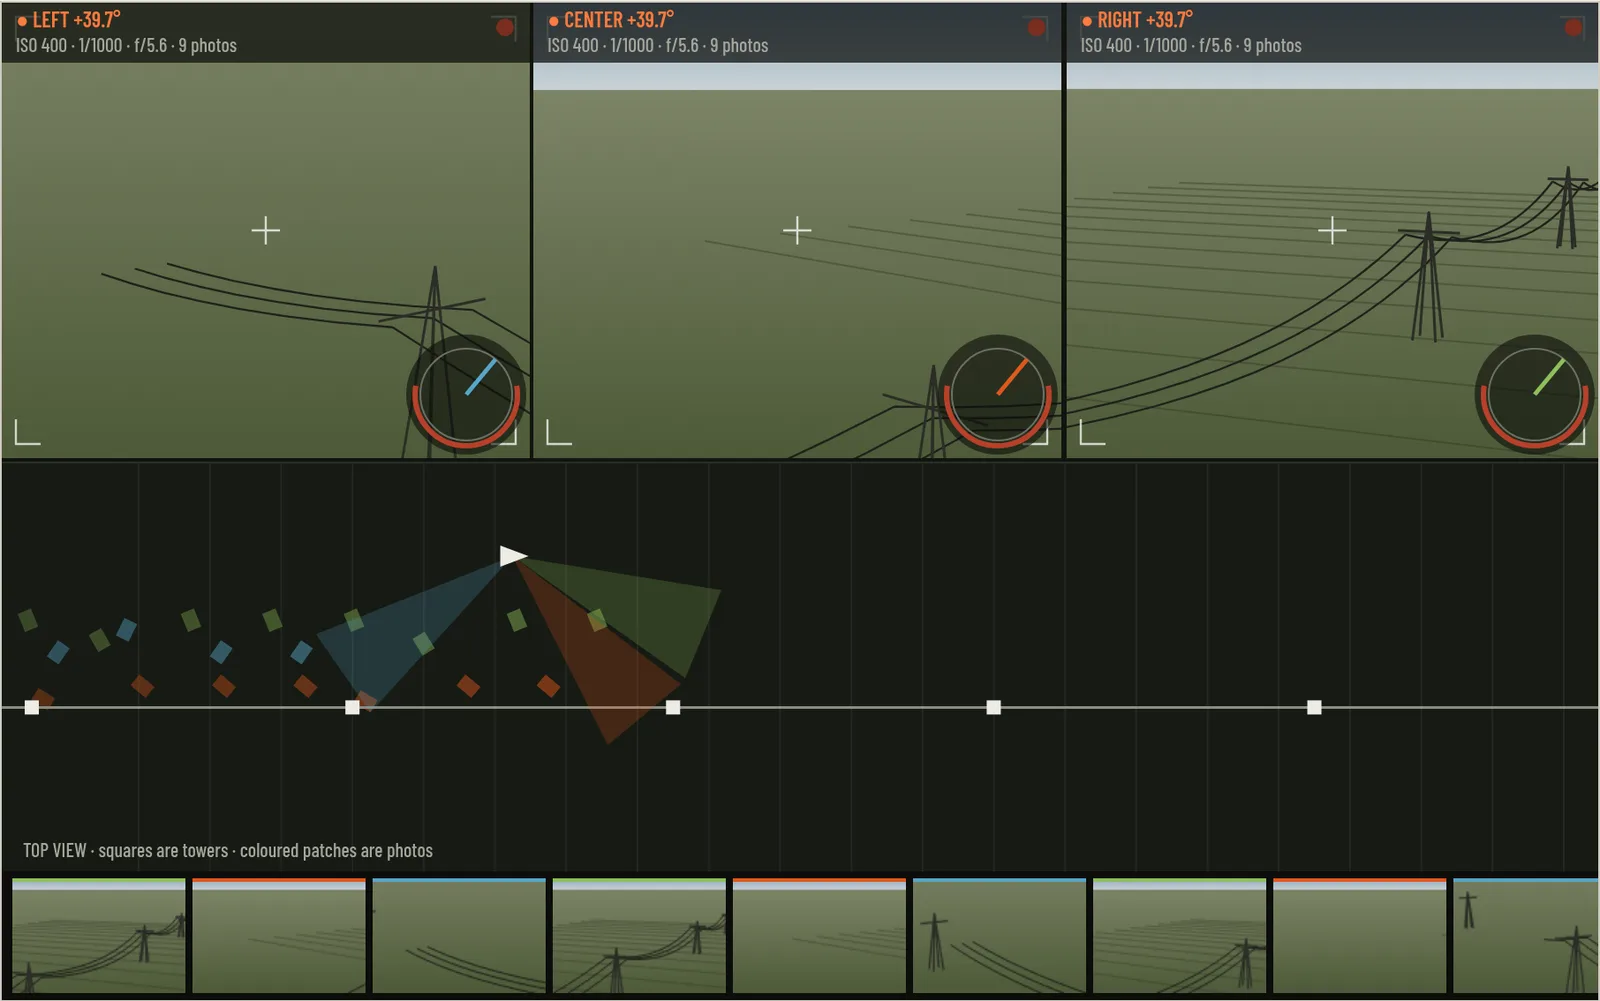Open the first photo thumbnail in the strip
1600x1001 pixels.
pyautogui.click(x=99, y=936)
